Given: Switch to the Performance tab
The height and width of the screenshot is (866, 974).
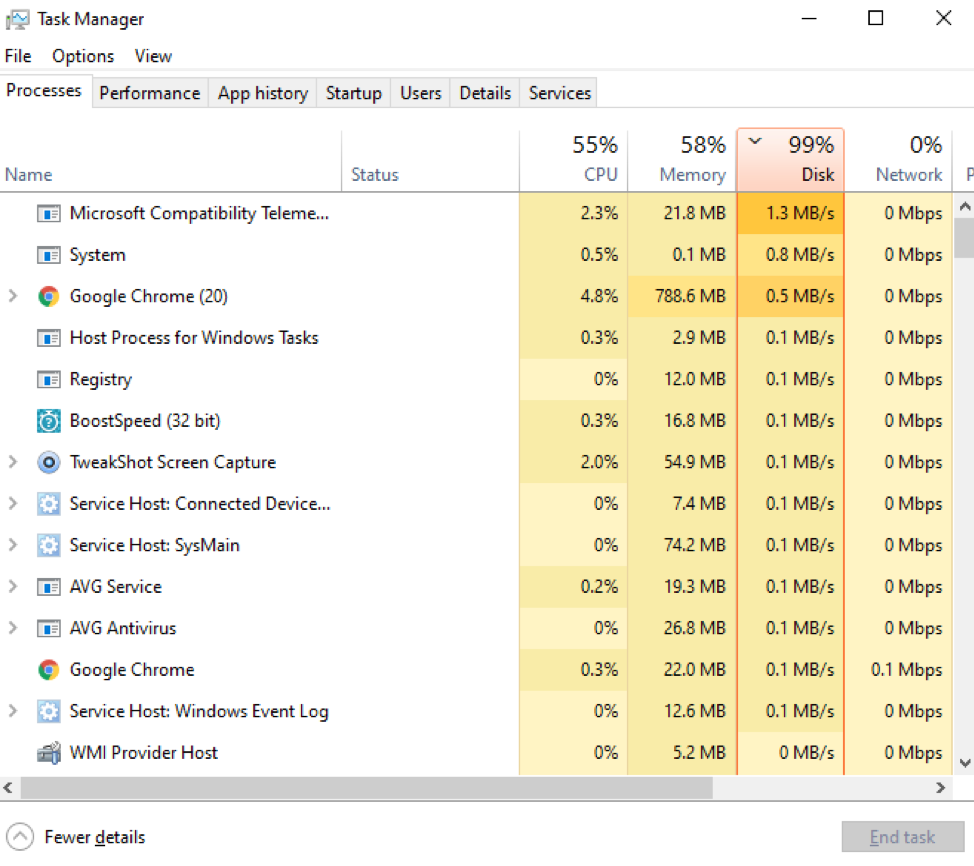Looking at the screenshot, I should click(150, 93).
